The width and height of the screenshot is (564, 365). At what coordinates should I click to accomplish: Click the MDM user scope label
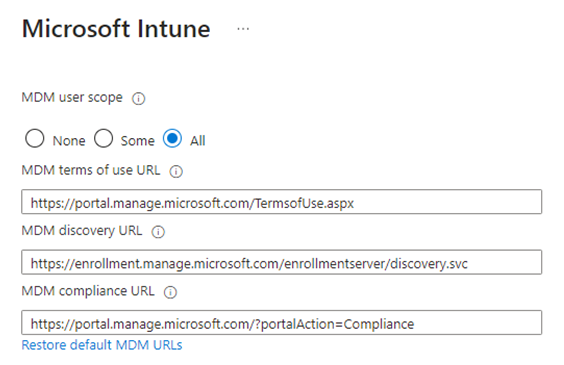tap(72, 97)
